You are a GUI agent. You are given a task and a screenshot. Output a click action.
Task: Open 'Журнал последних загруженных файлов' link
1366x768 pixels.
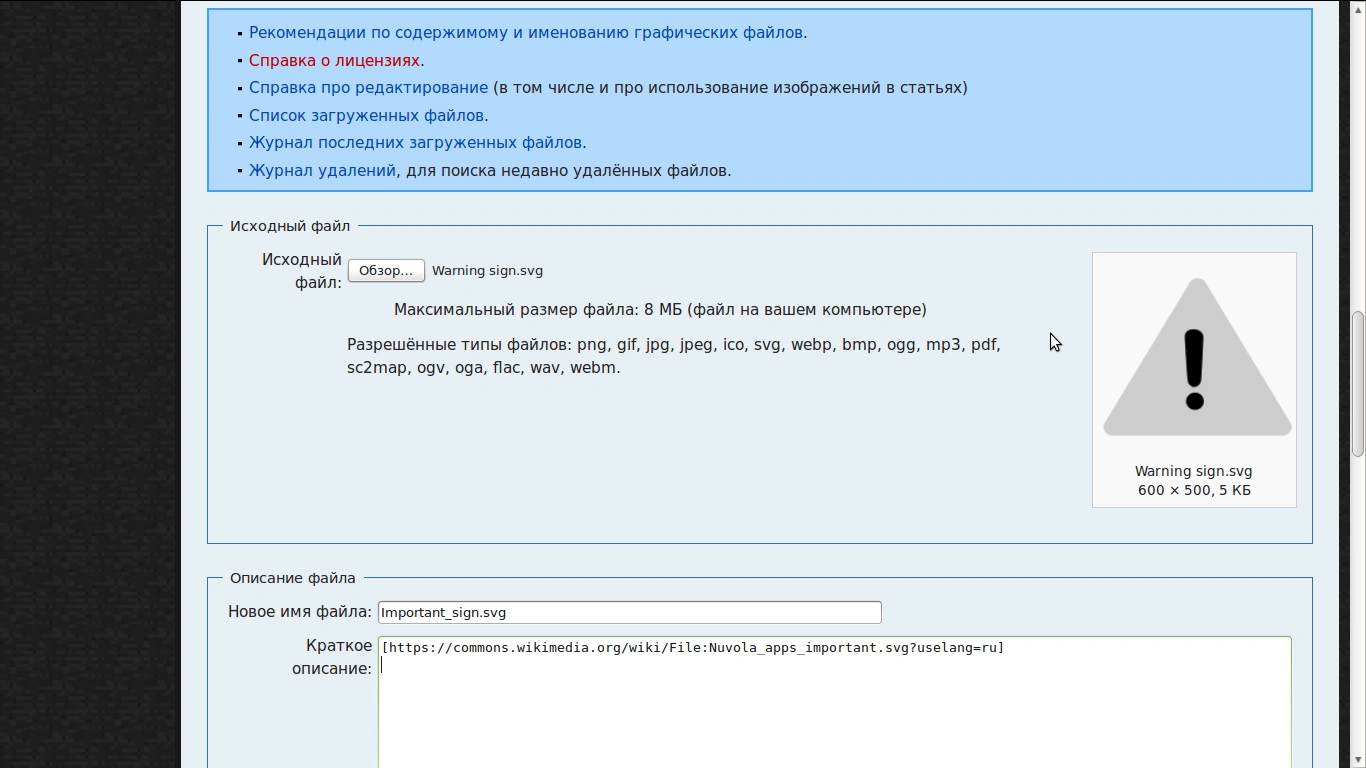(x=417, y=143)
